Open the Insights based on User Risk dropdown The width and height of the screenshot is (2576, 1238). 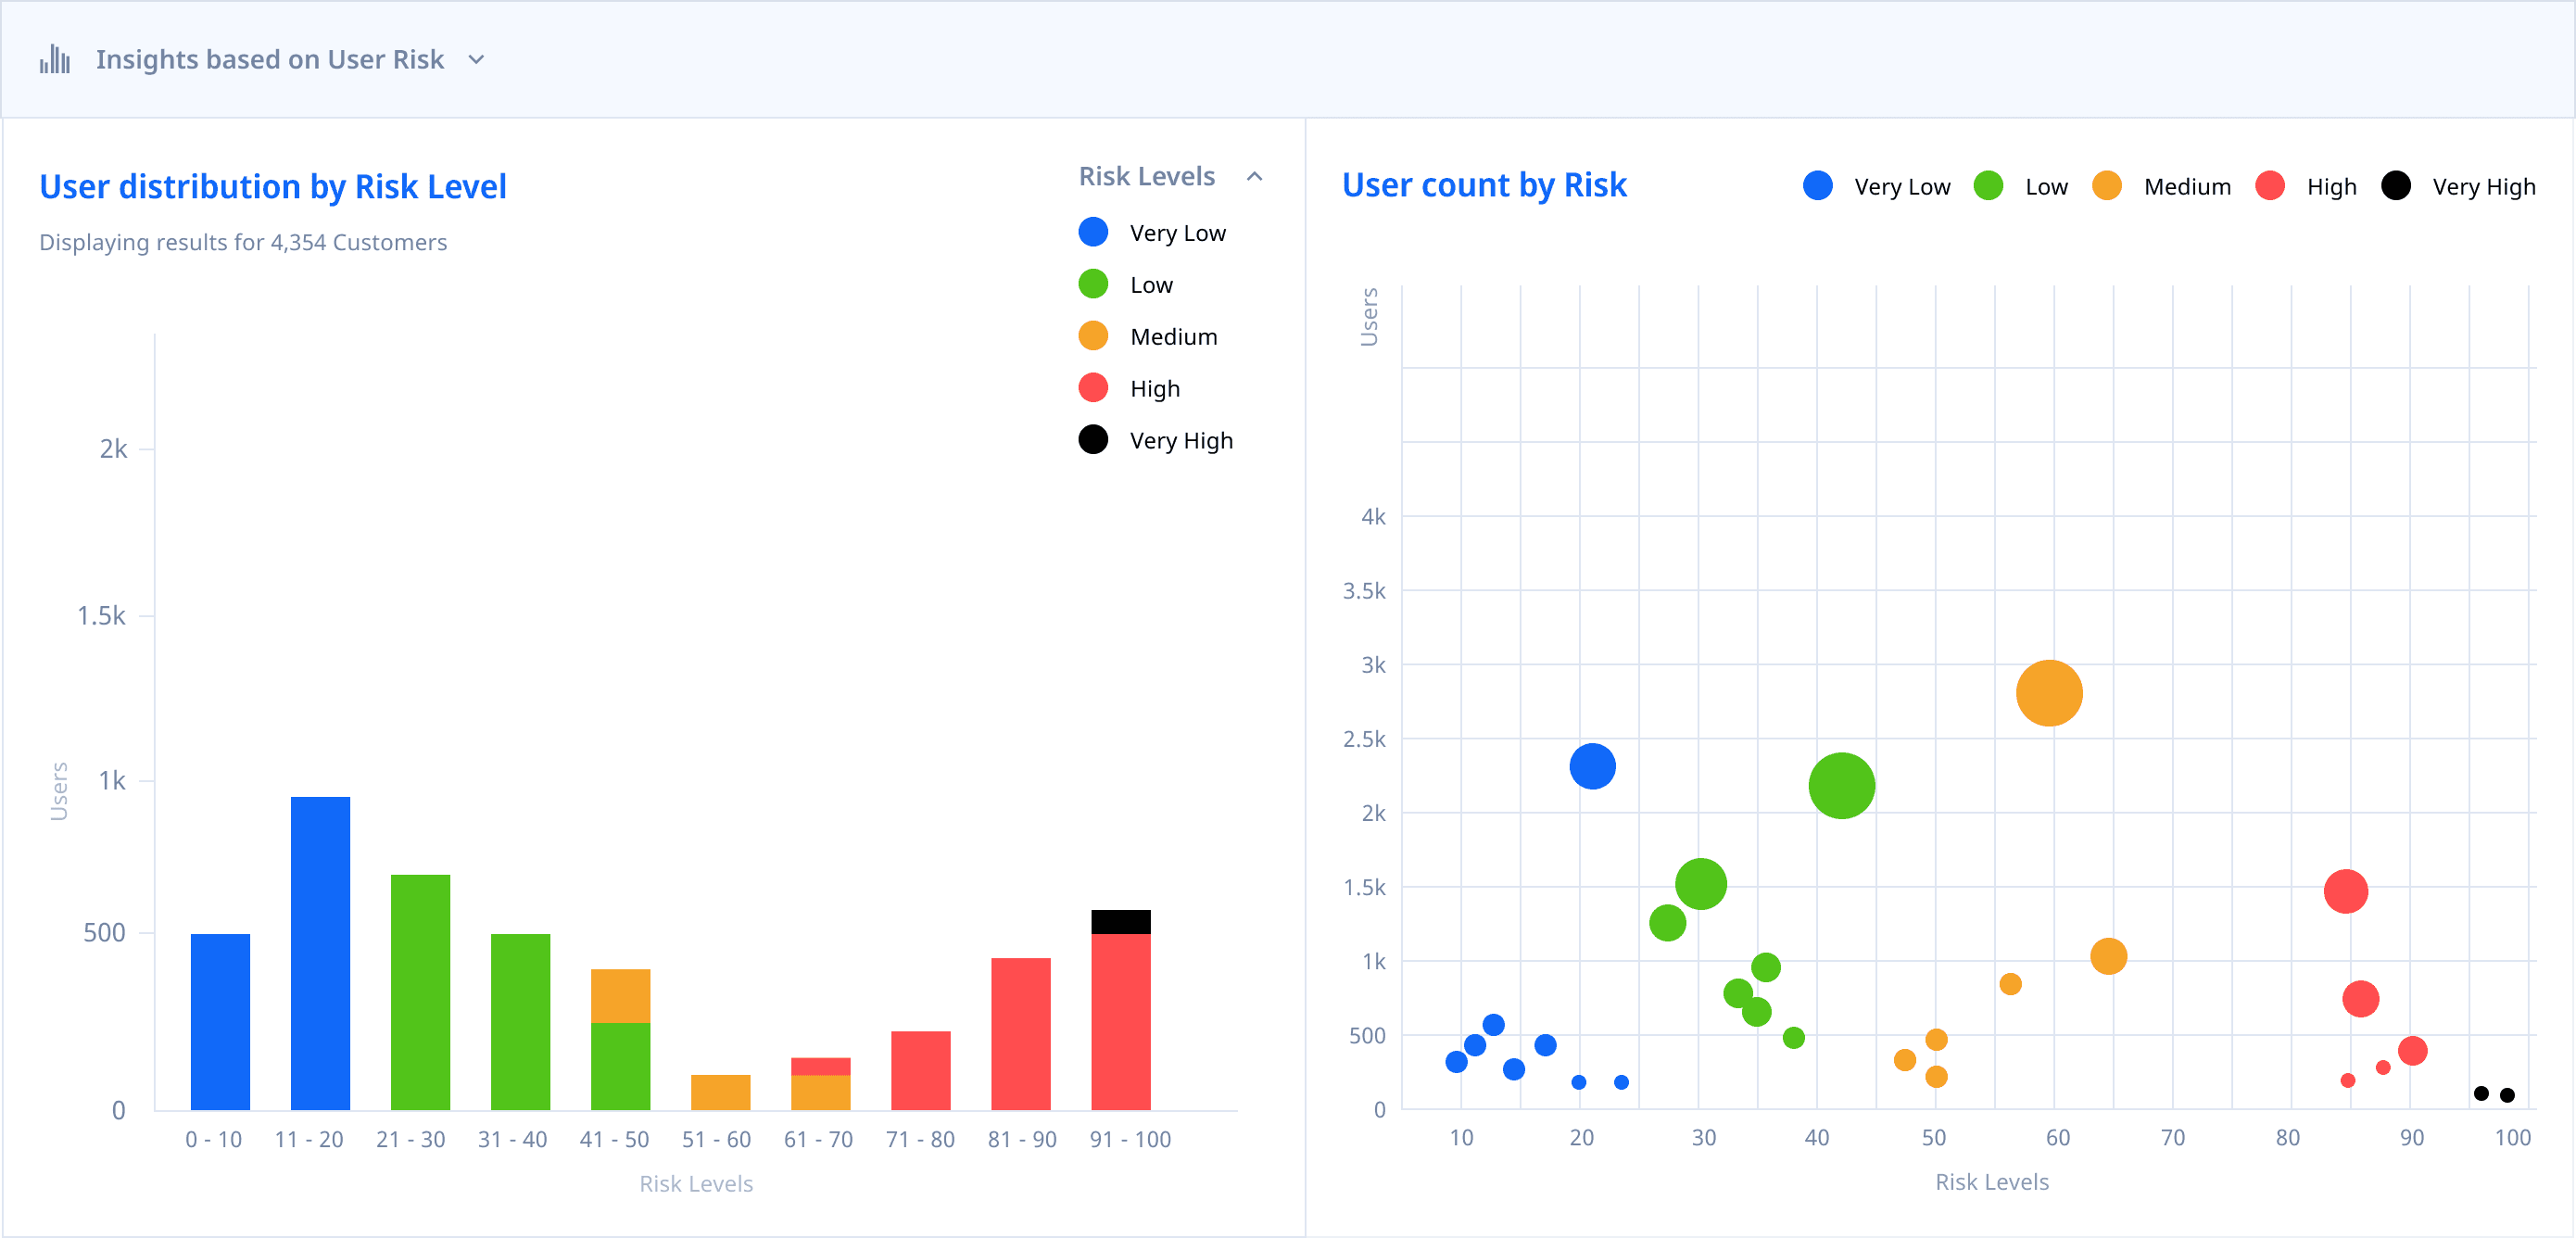(x=477, y=60)
